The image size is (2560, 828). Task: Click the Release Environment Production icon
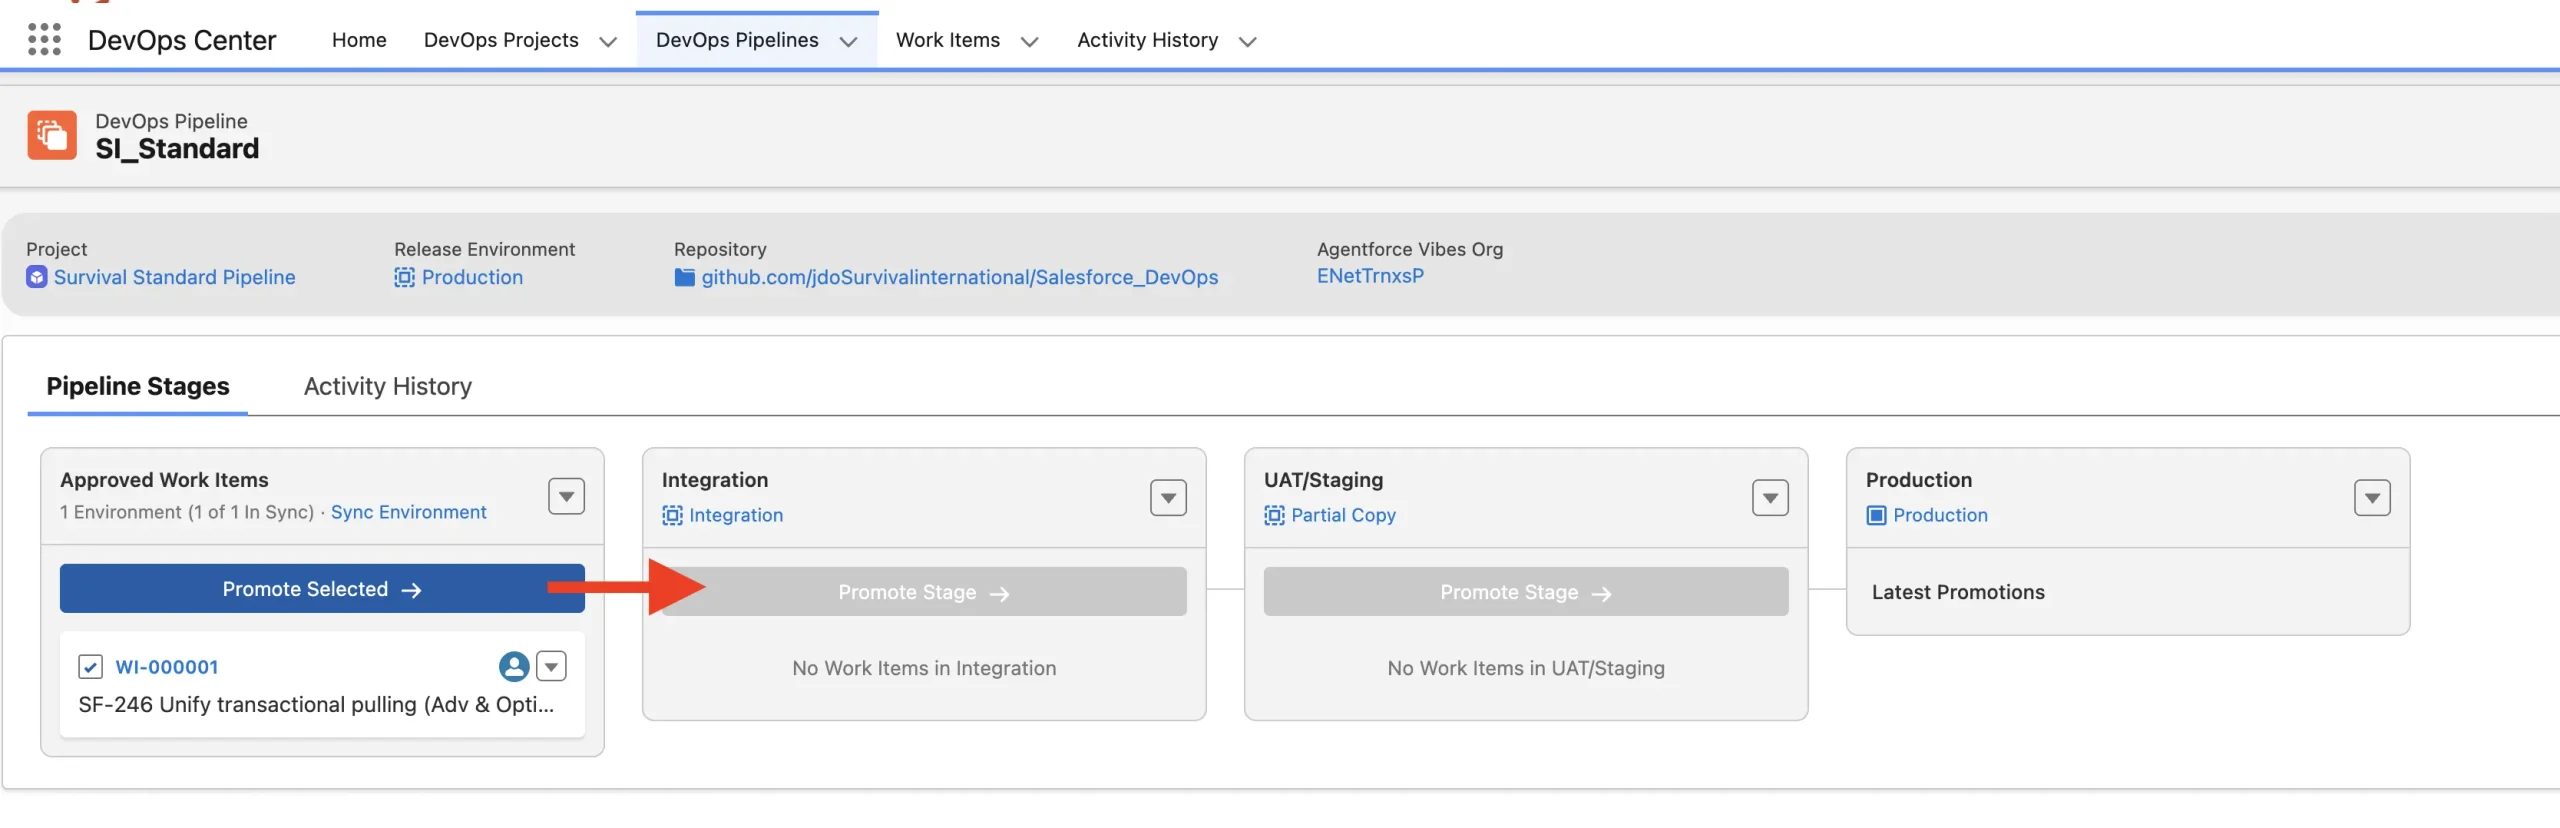[x=404, y=277]
